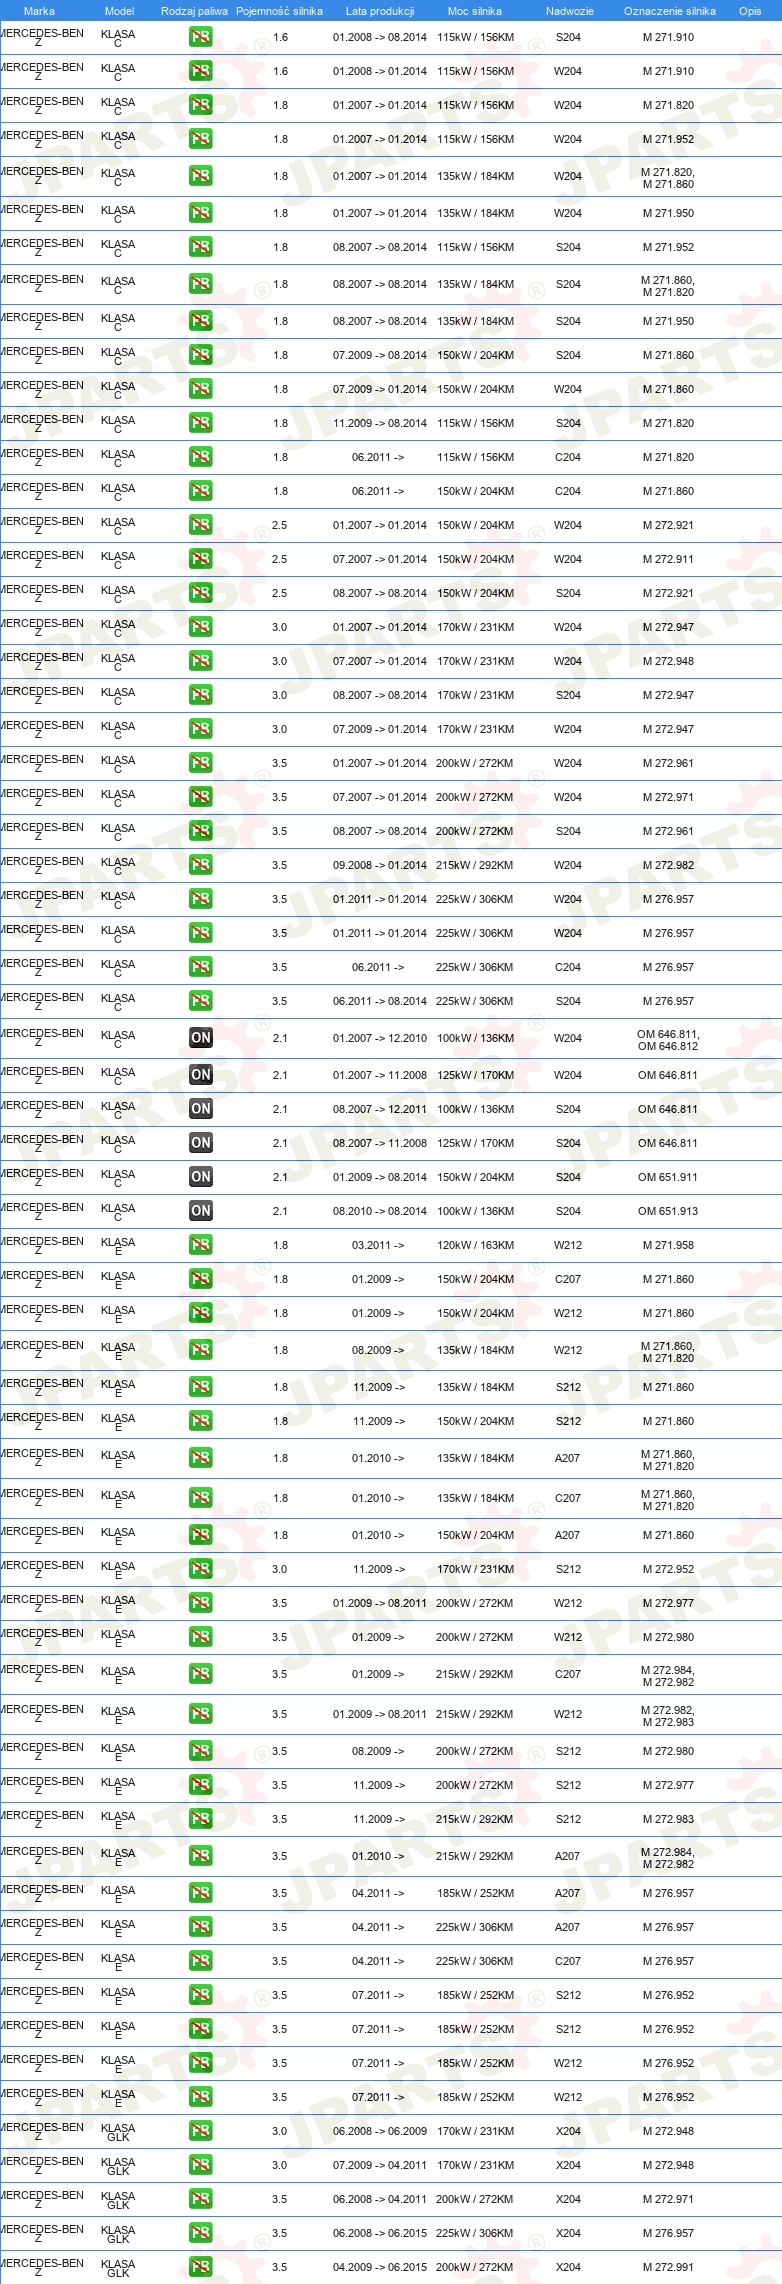This screenshot has width=782, height=2284.
Task: Click the Model column header
Action: 119,11
